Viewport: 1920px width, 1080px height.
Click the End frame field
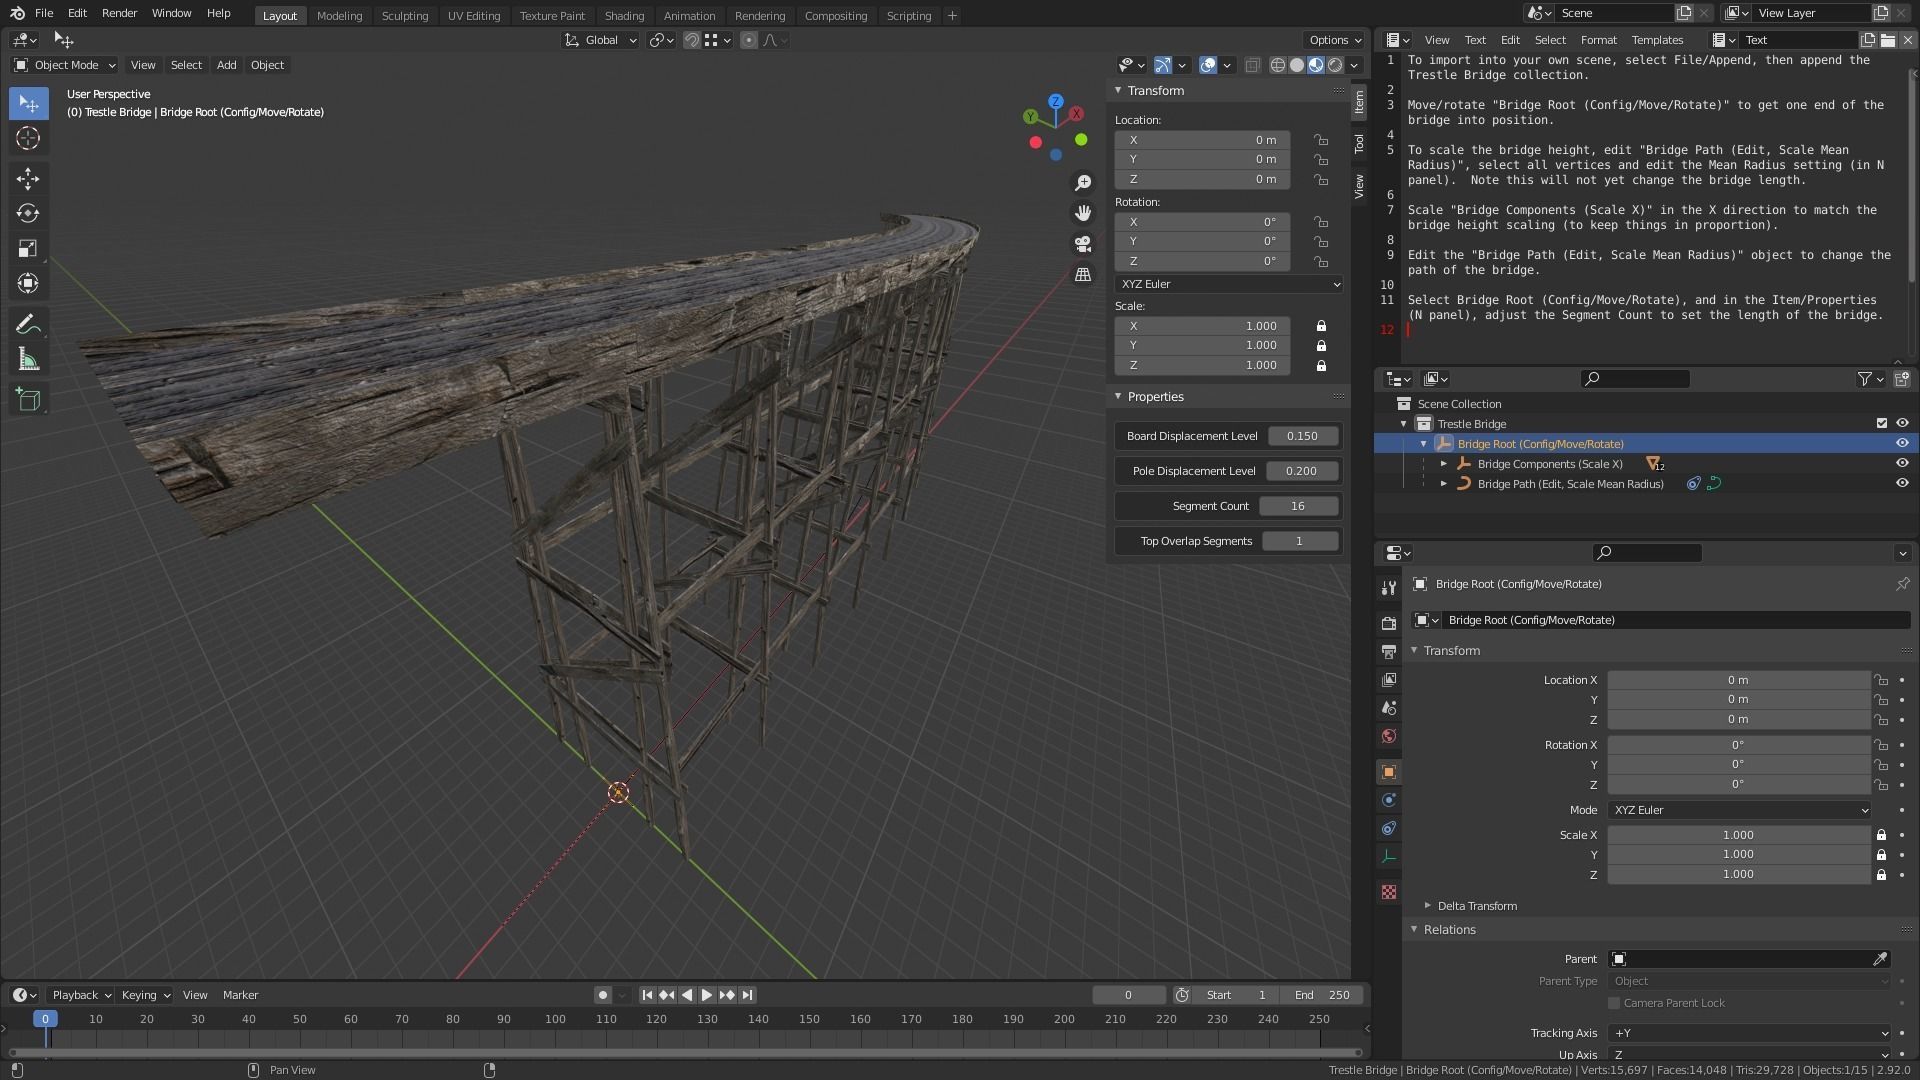pos(1322,995)
